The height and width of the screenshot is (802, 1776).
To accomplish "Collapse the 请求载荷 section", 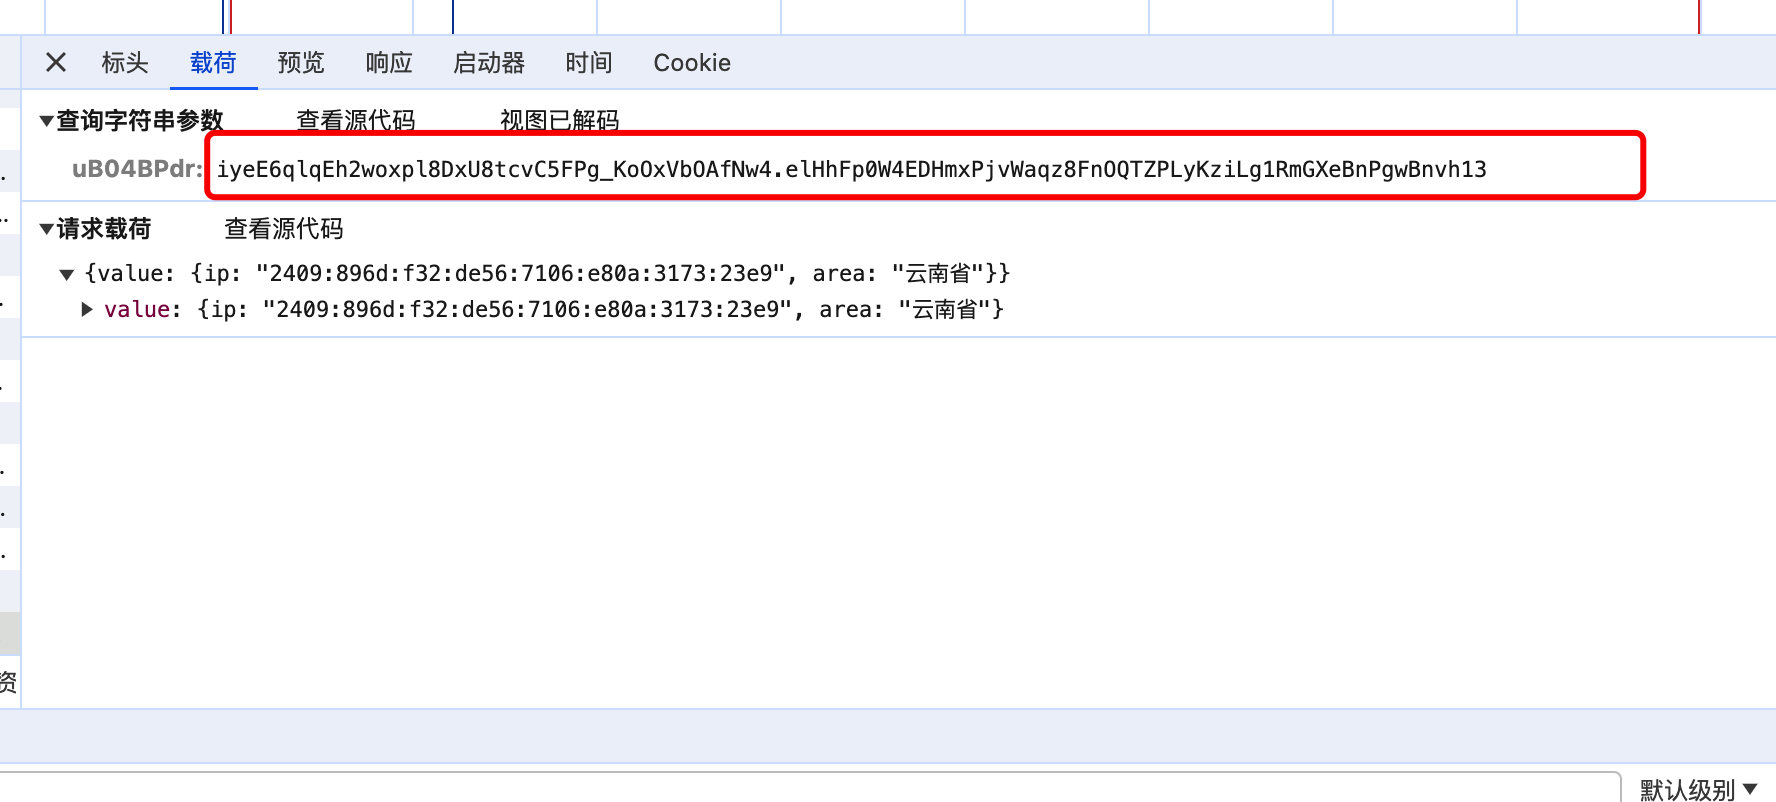I will coord(46,229).
